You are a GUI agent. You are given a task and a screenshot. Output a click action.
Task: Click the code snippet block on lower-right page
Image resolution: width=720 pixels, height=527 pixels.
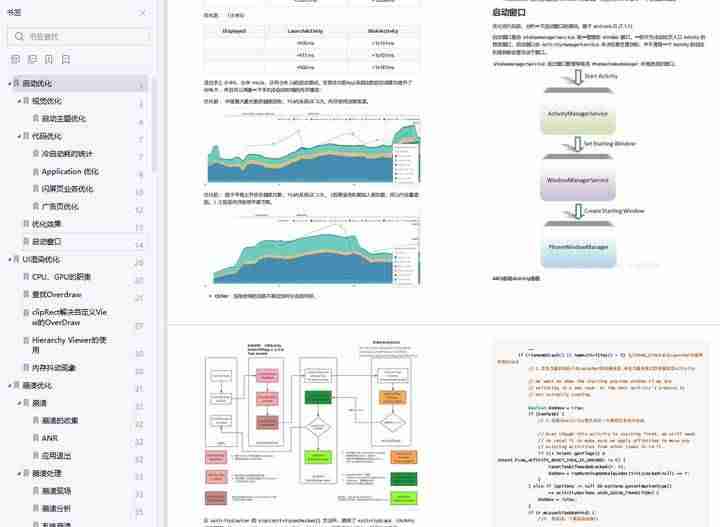pos(600,435)
